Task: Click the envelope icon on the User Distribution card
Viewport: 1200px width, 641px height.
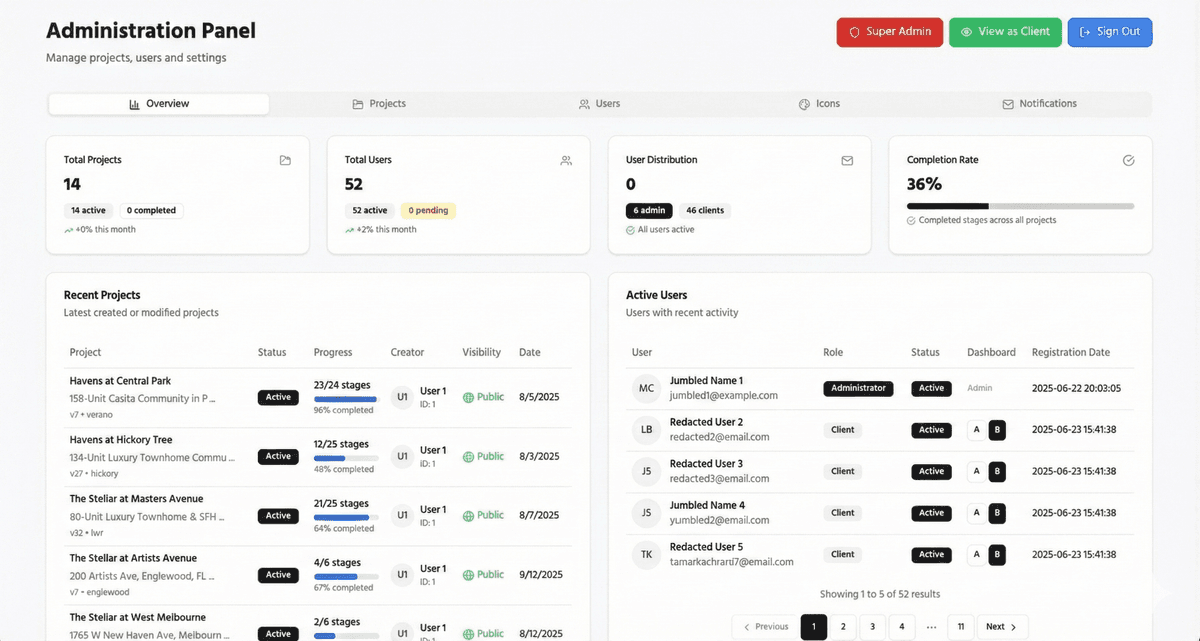Action: tap(847, 160)
